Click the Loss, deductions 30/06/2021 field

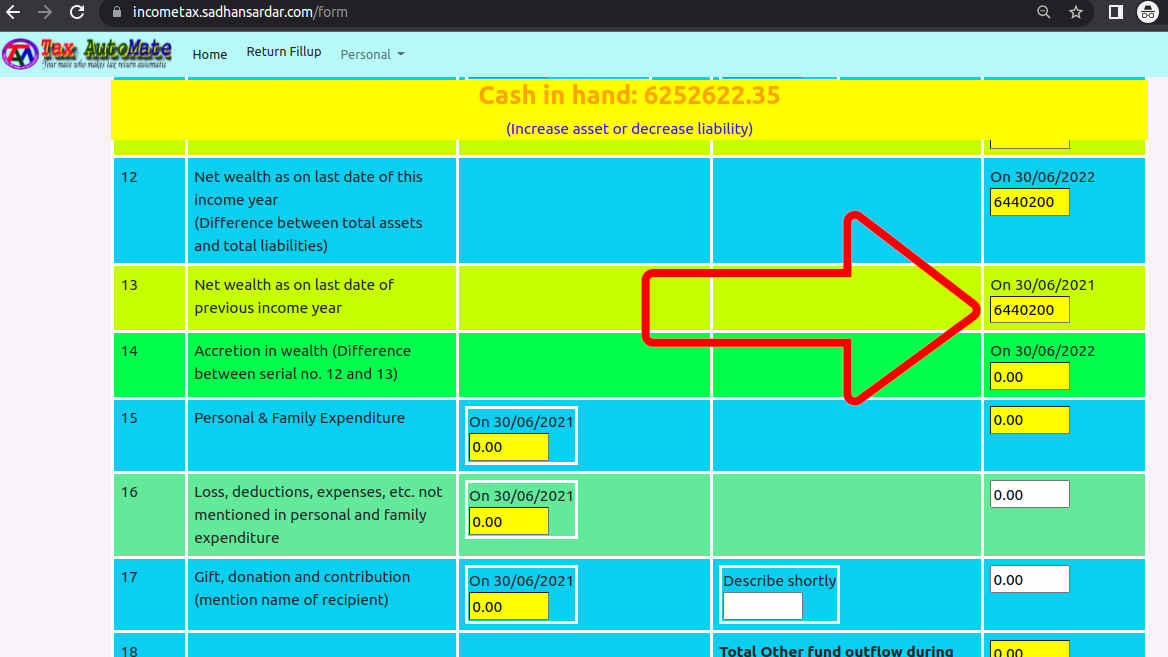pyautogui.click(x=508, y=521)
